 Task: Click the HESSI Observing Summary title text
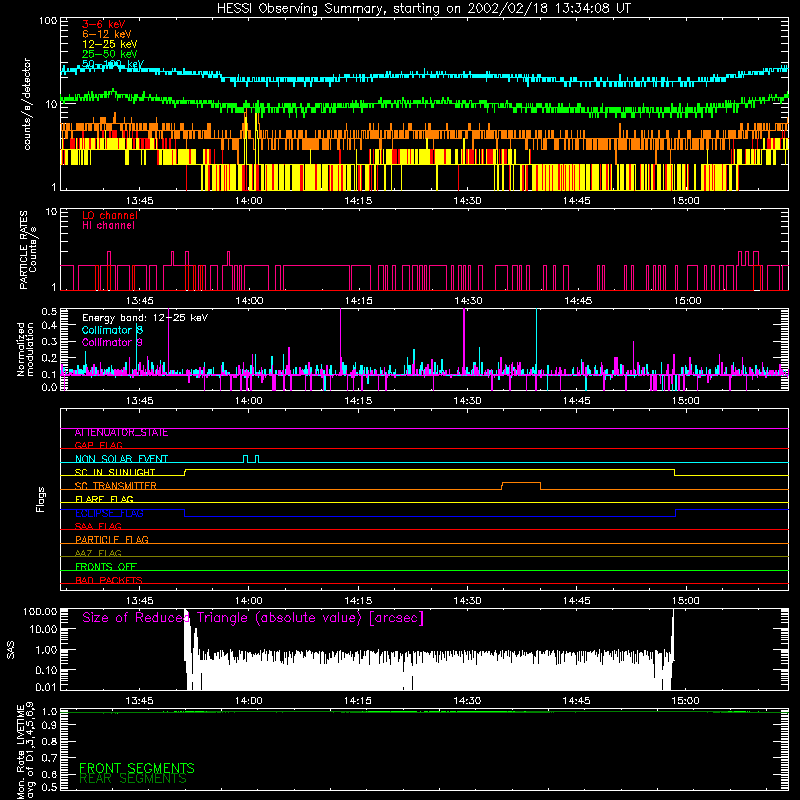coord(423,8)
